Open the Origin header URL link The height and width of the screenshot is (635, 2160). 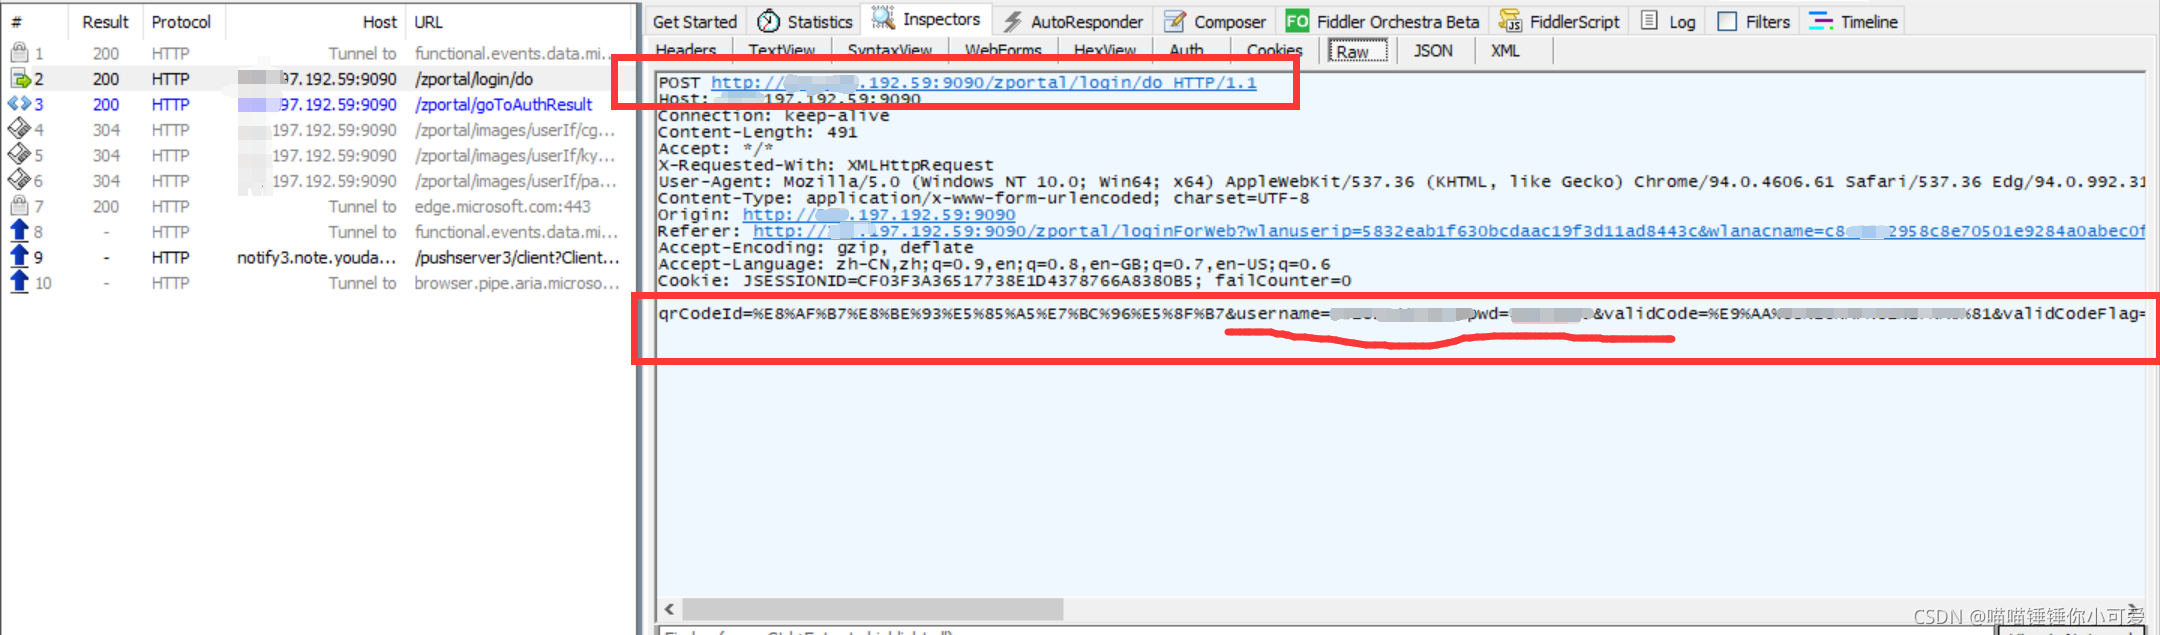point(879,215)
